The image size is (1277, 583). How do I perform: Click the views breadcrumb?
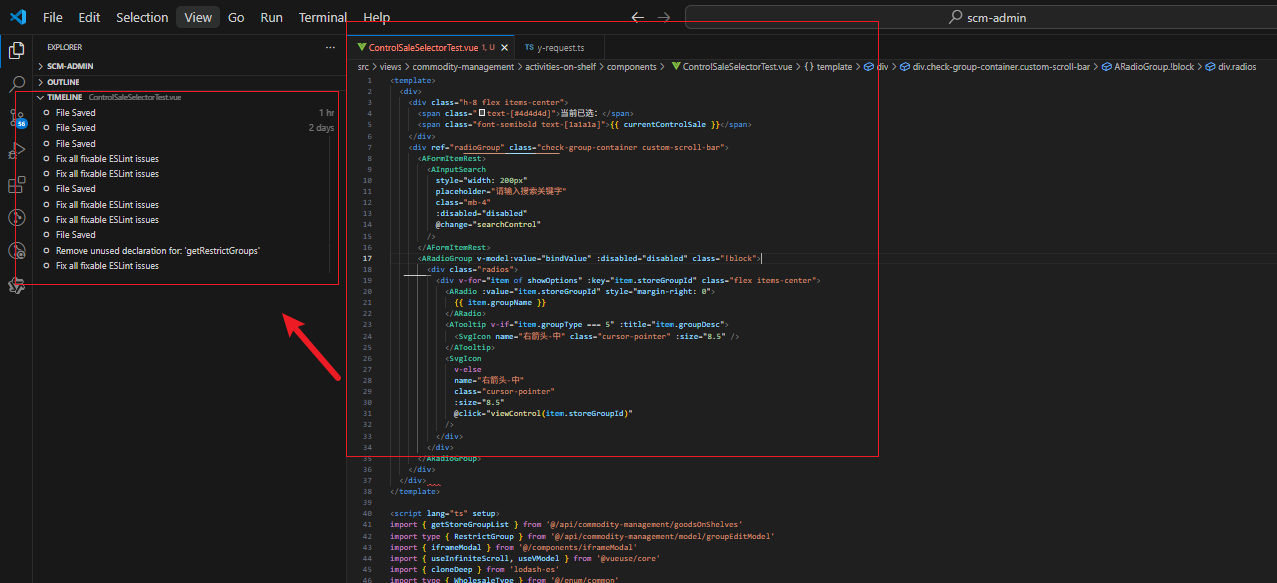point(390,67)
